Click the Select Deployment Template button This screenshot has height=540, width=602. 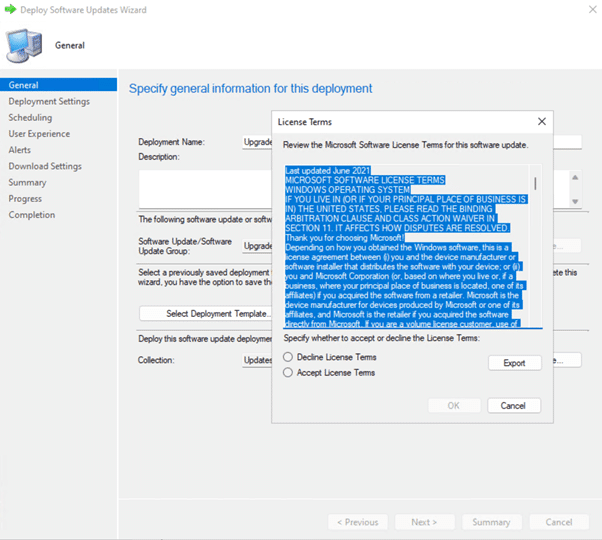click(206, 314)
